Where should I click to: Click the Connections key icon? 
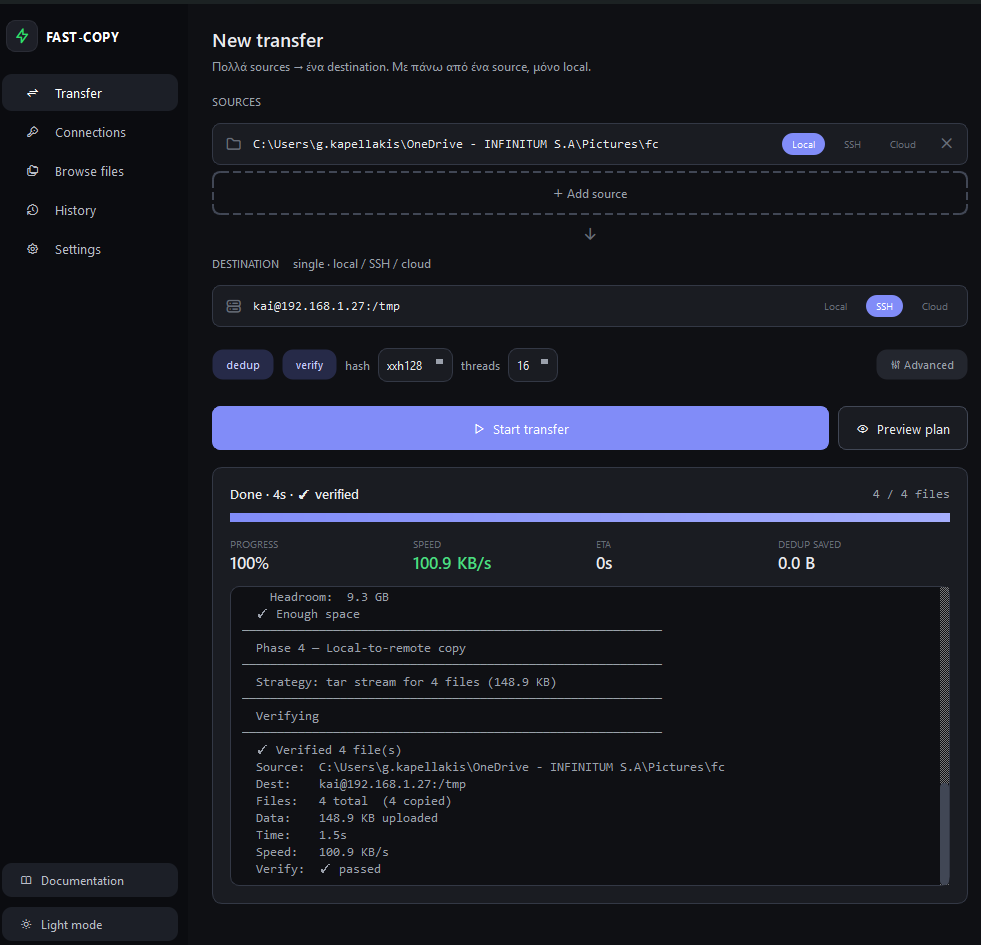[x=33, y=132]
